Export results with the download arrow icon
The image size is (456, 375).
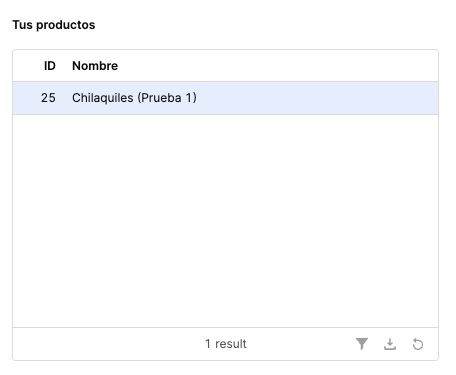[390, 344]
